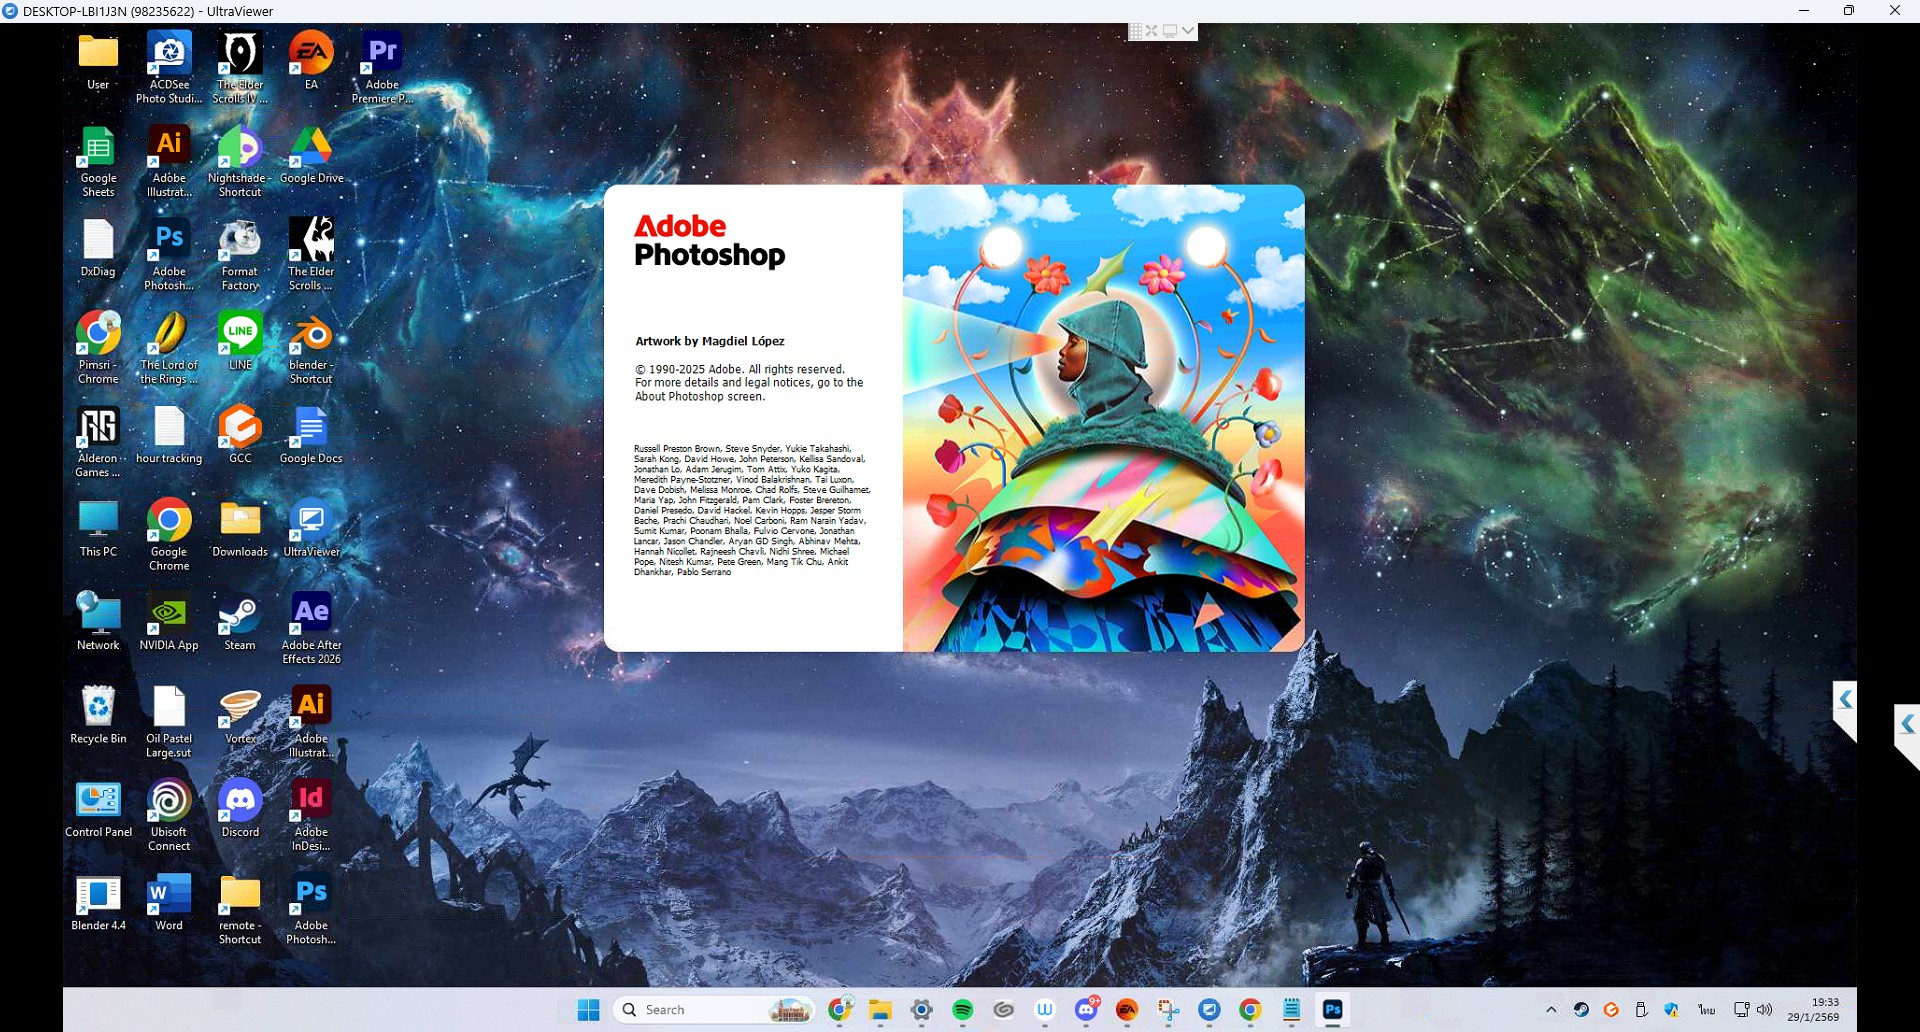
Task: Open Windows Security from the system tray
Action: (x=1671, y=1010)
